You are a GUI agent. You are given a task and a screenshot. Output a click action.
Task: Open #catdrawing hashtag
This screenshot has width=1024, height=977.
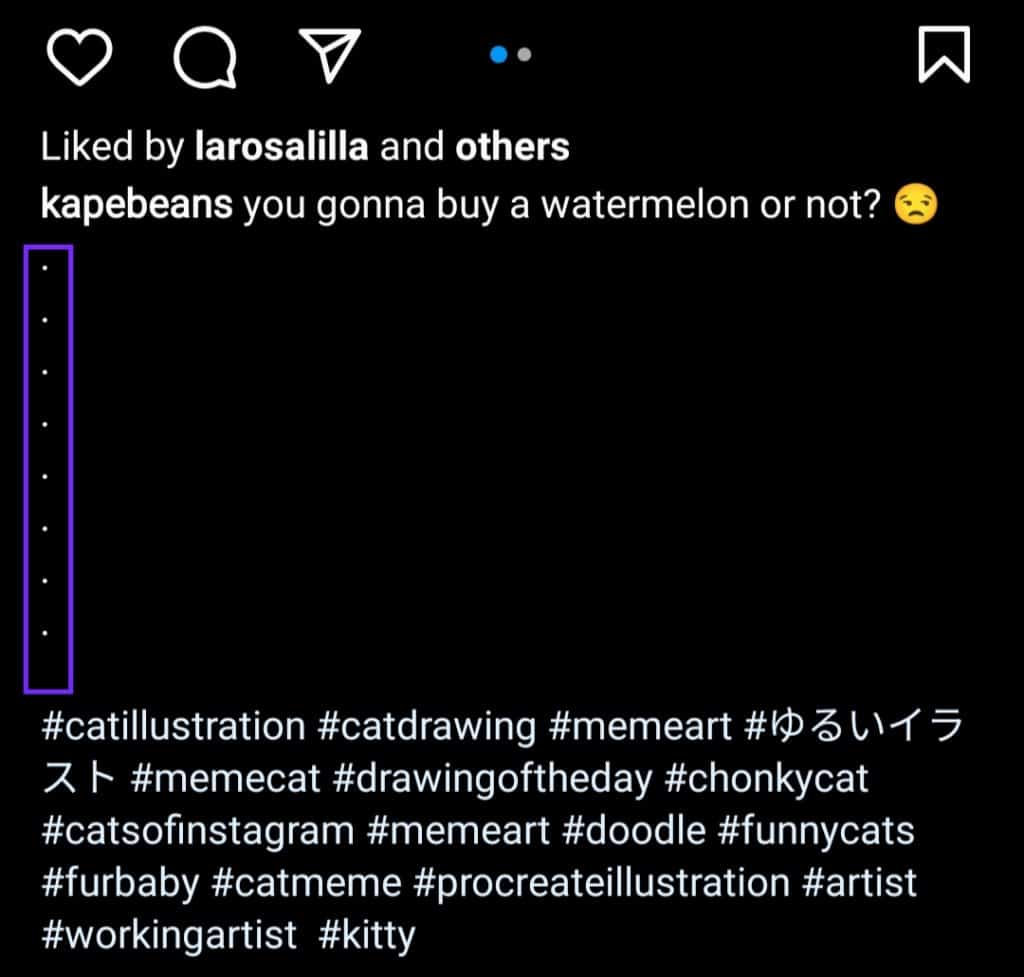pos(427,726)
